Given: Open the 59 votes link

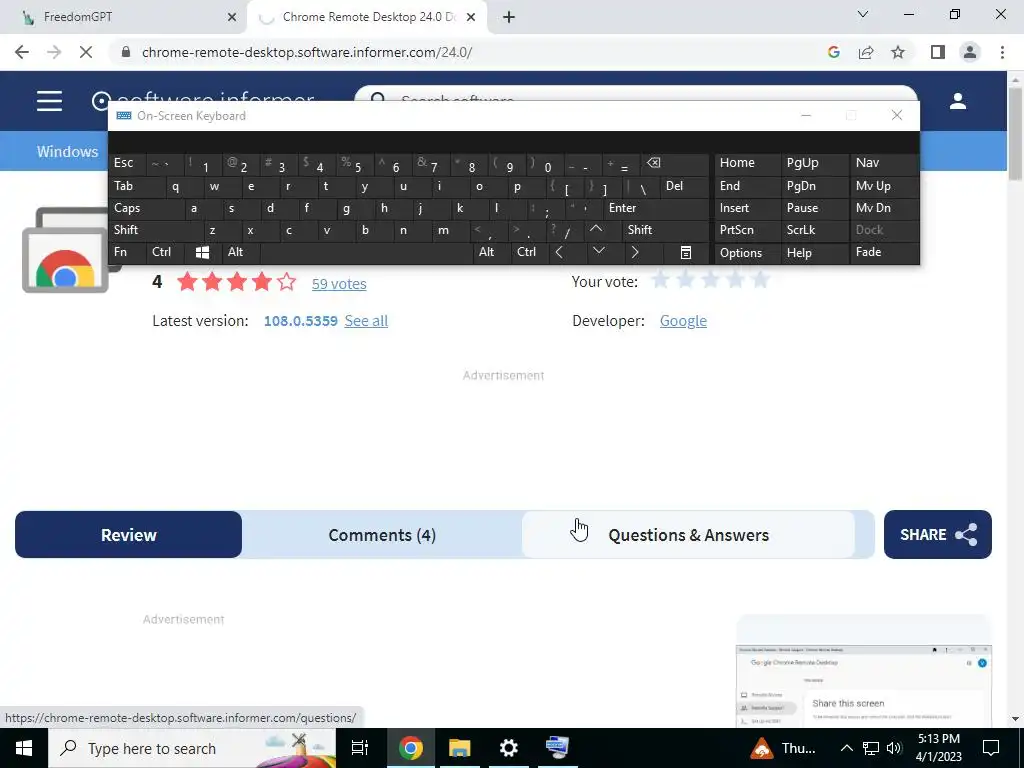Looking at the screenshot, I should click(339, 283).
